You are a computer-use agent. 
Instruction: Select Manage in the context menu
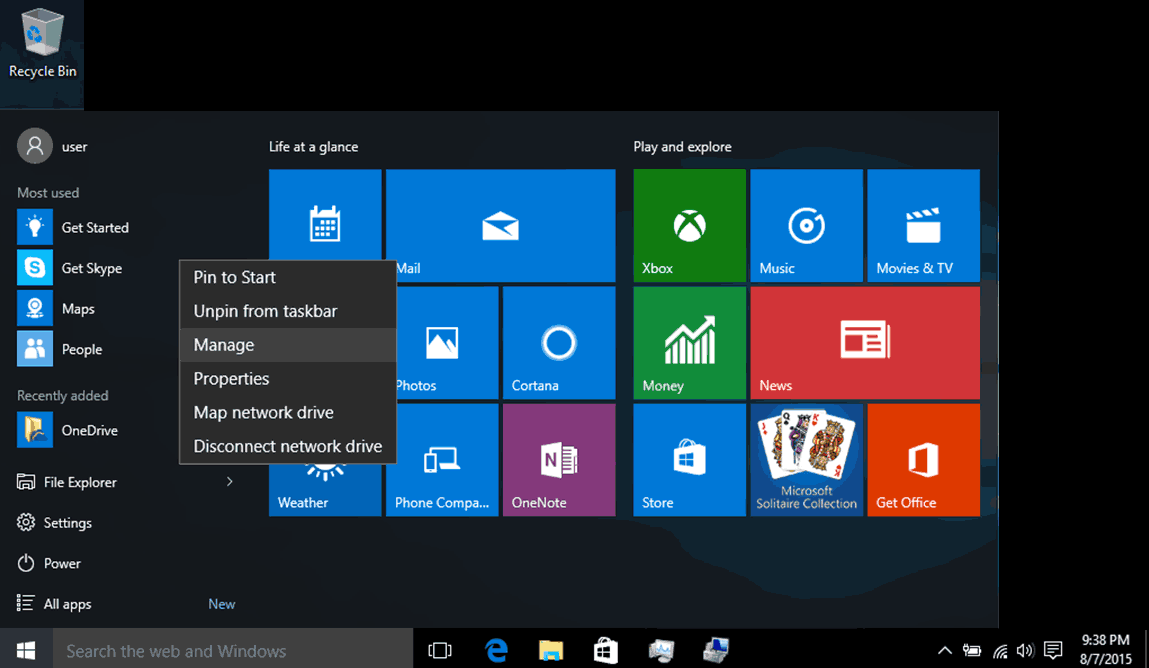point(288,345)
